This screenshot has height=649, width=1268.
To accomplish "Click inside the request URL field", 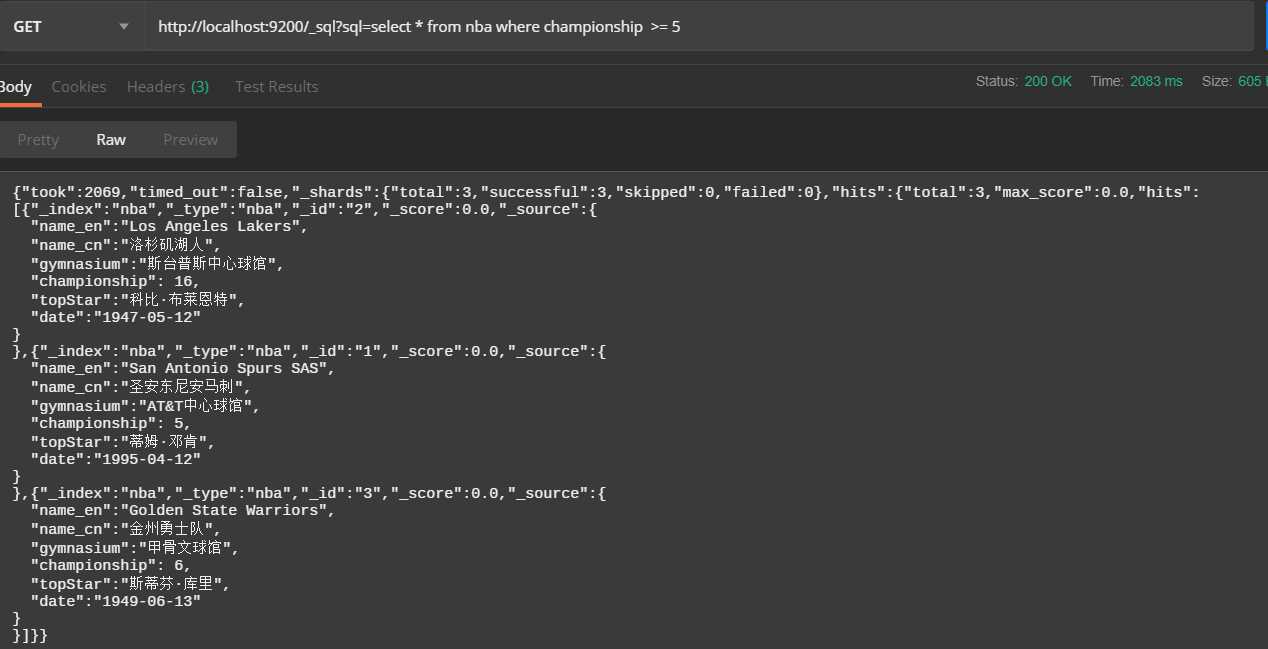I will 699,26.
